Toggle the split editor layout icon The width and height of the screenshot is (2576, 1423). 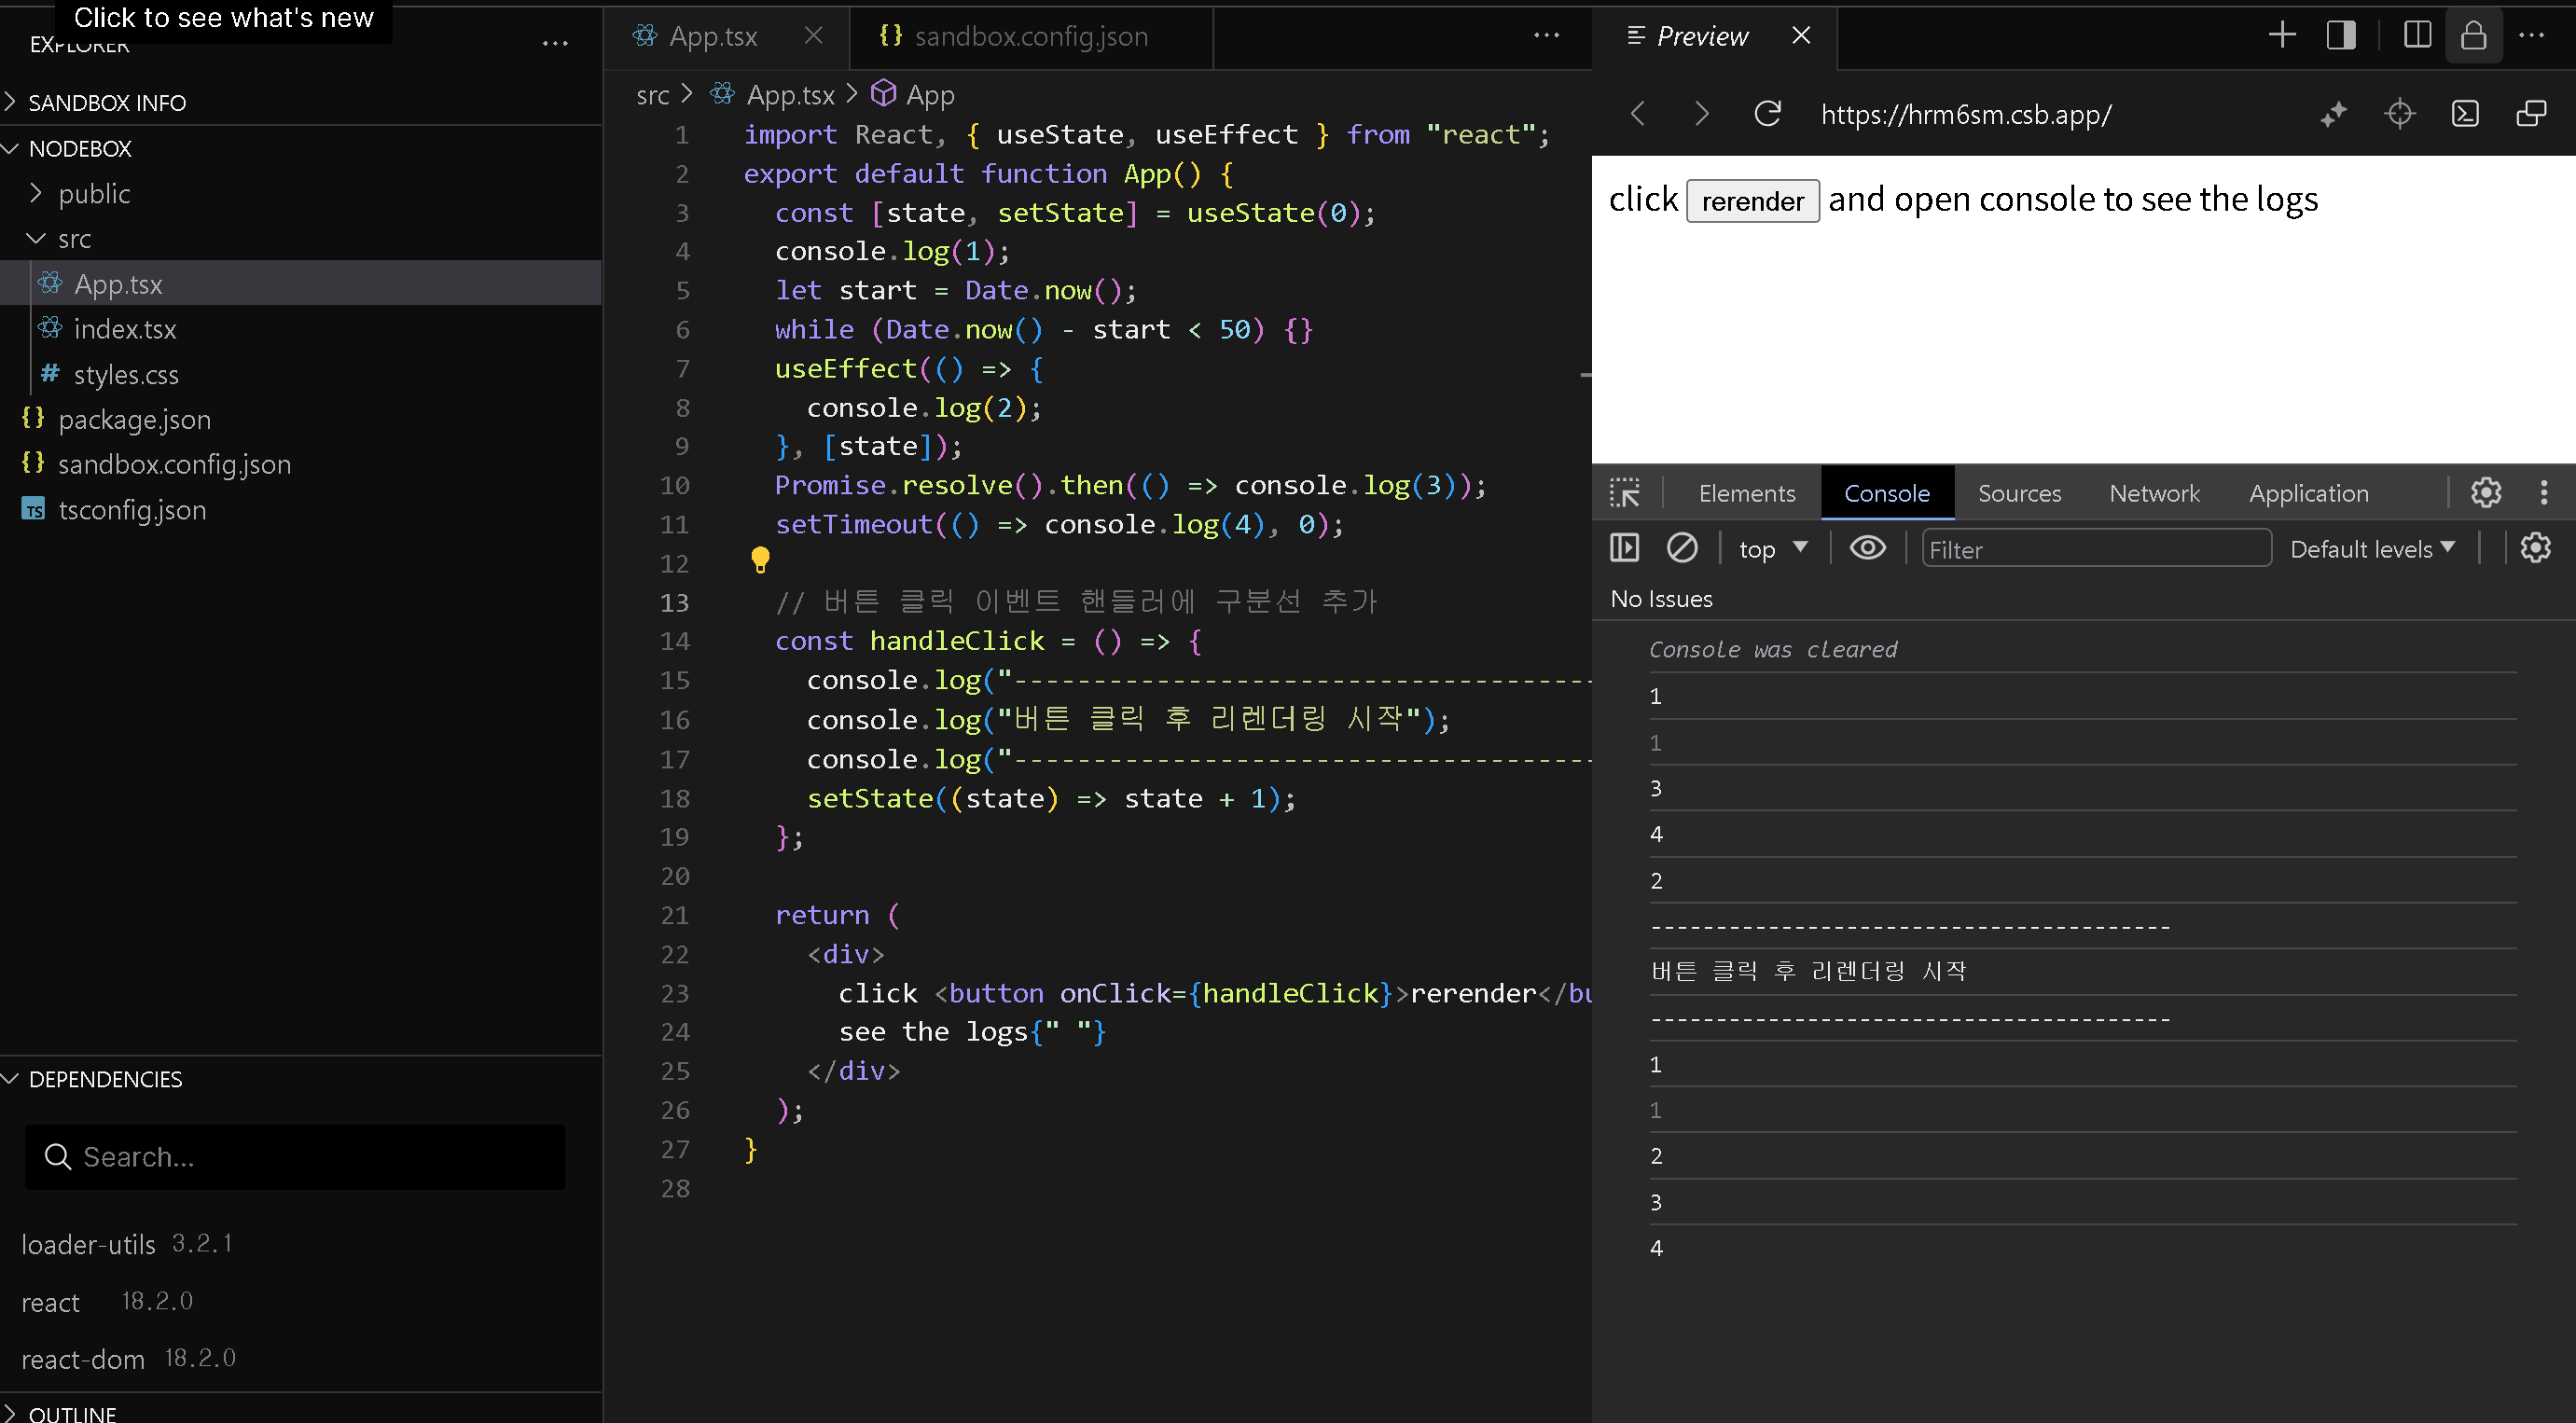click(2417, 36)
